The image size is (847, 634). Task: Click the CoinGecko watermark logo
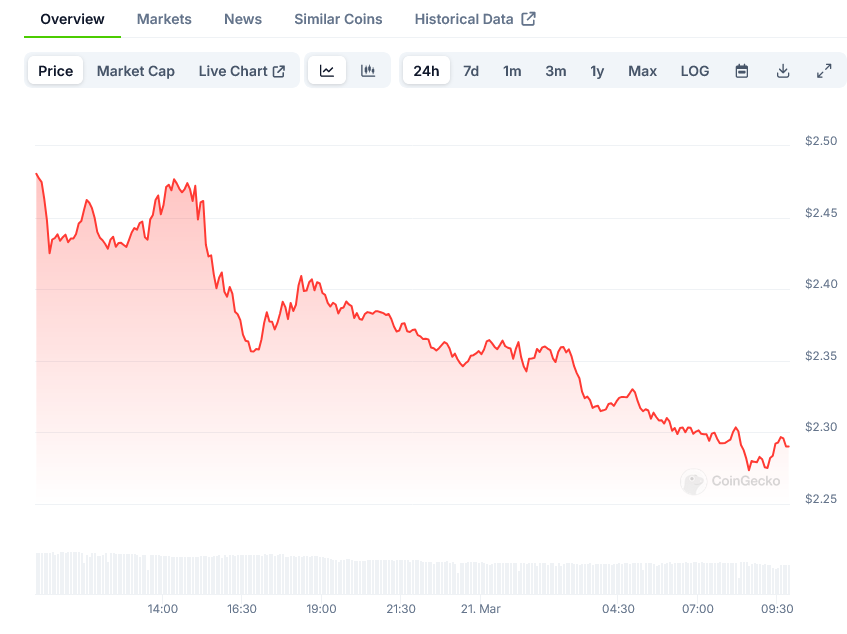click(730, 481)
